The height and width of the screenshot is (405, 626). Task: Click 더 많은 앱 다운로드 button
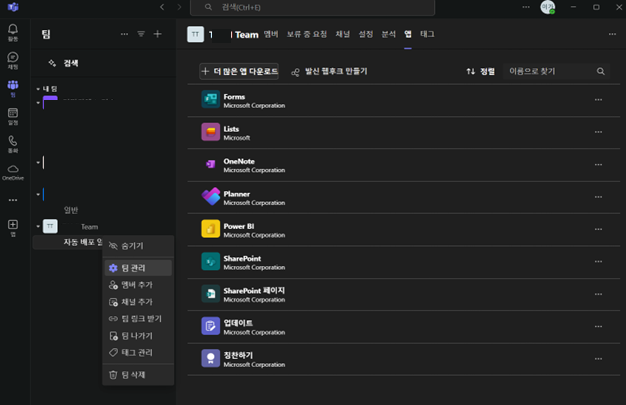pyautogui.click(x=239, y=71)
